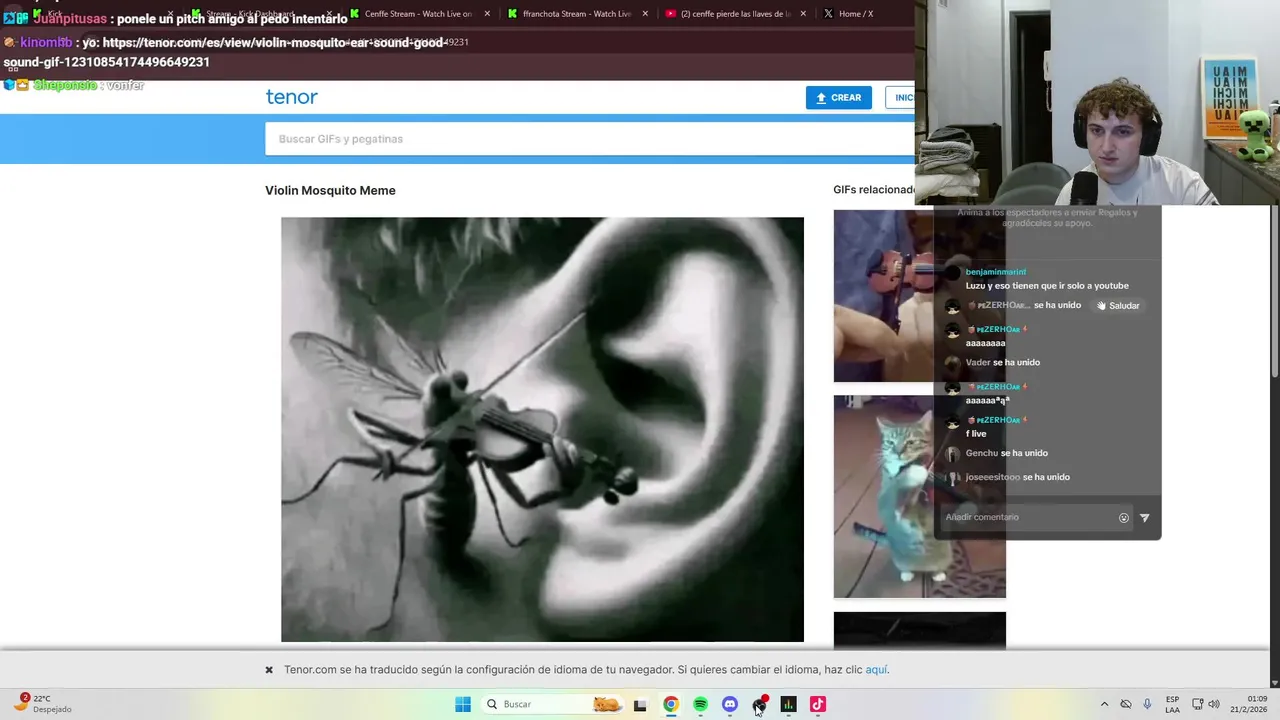Close the YouTube tab

[803, 14]
